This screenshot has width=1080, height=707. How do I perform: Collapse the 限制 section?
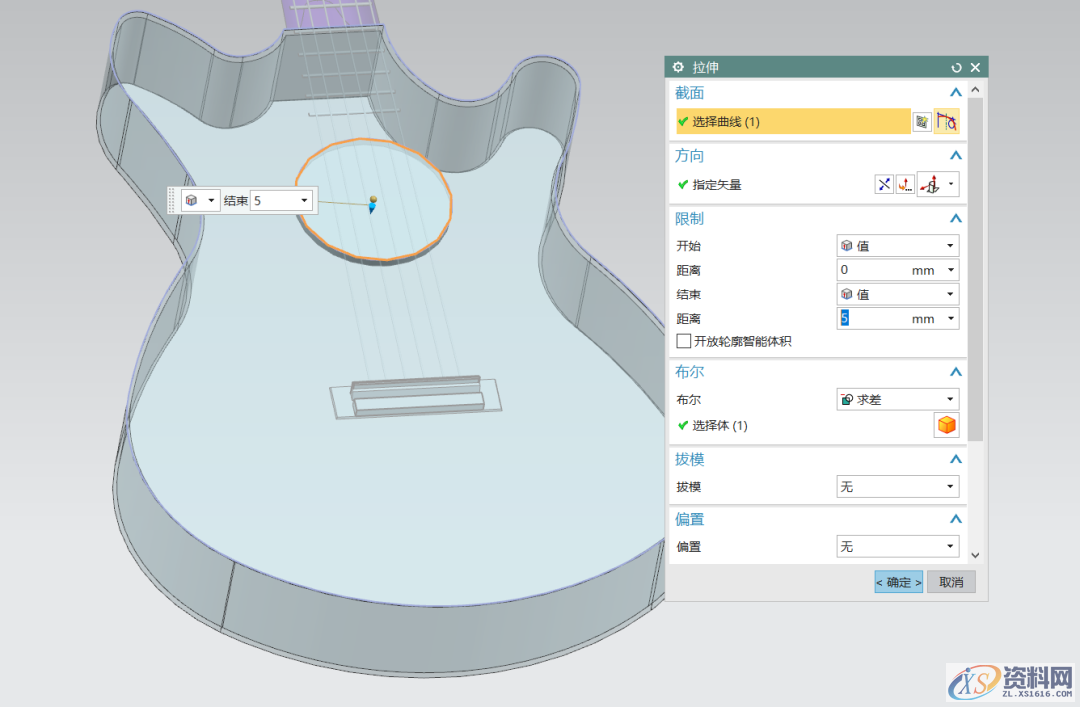pos(955,219)
